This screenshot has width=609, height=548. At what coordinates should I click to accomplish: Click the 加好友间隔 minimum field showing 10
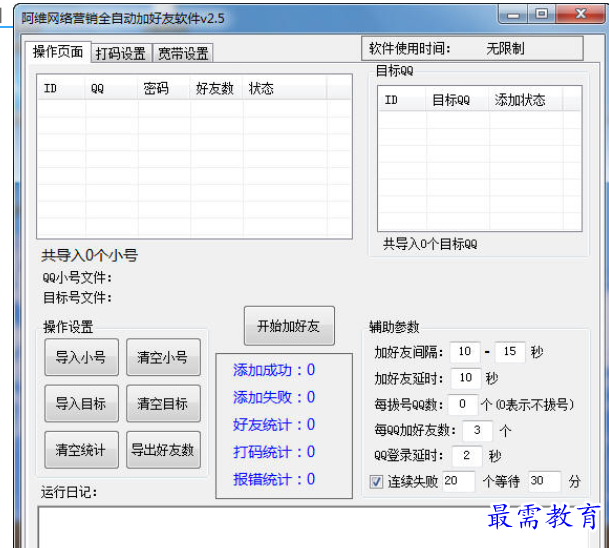[465, 351]
